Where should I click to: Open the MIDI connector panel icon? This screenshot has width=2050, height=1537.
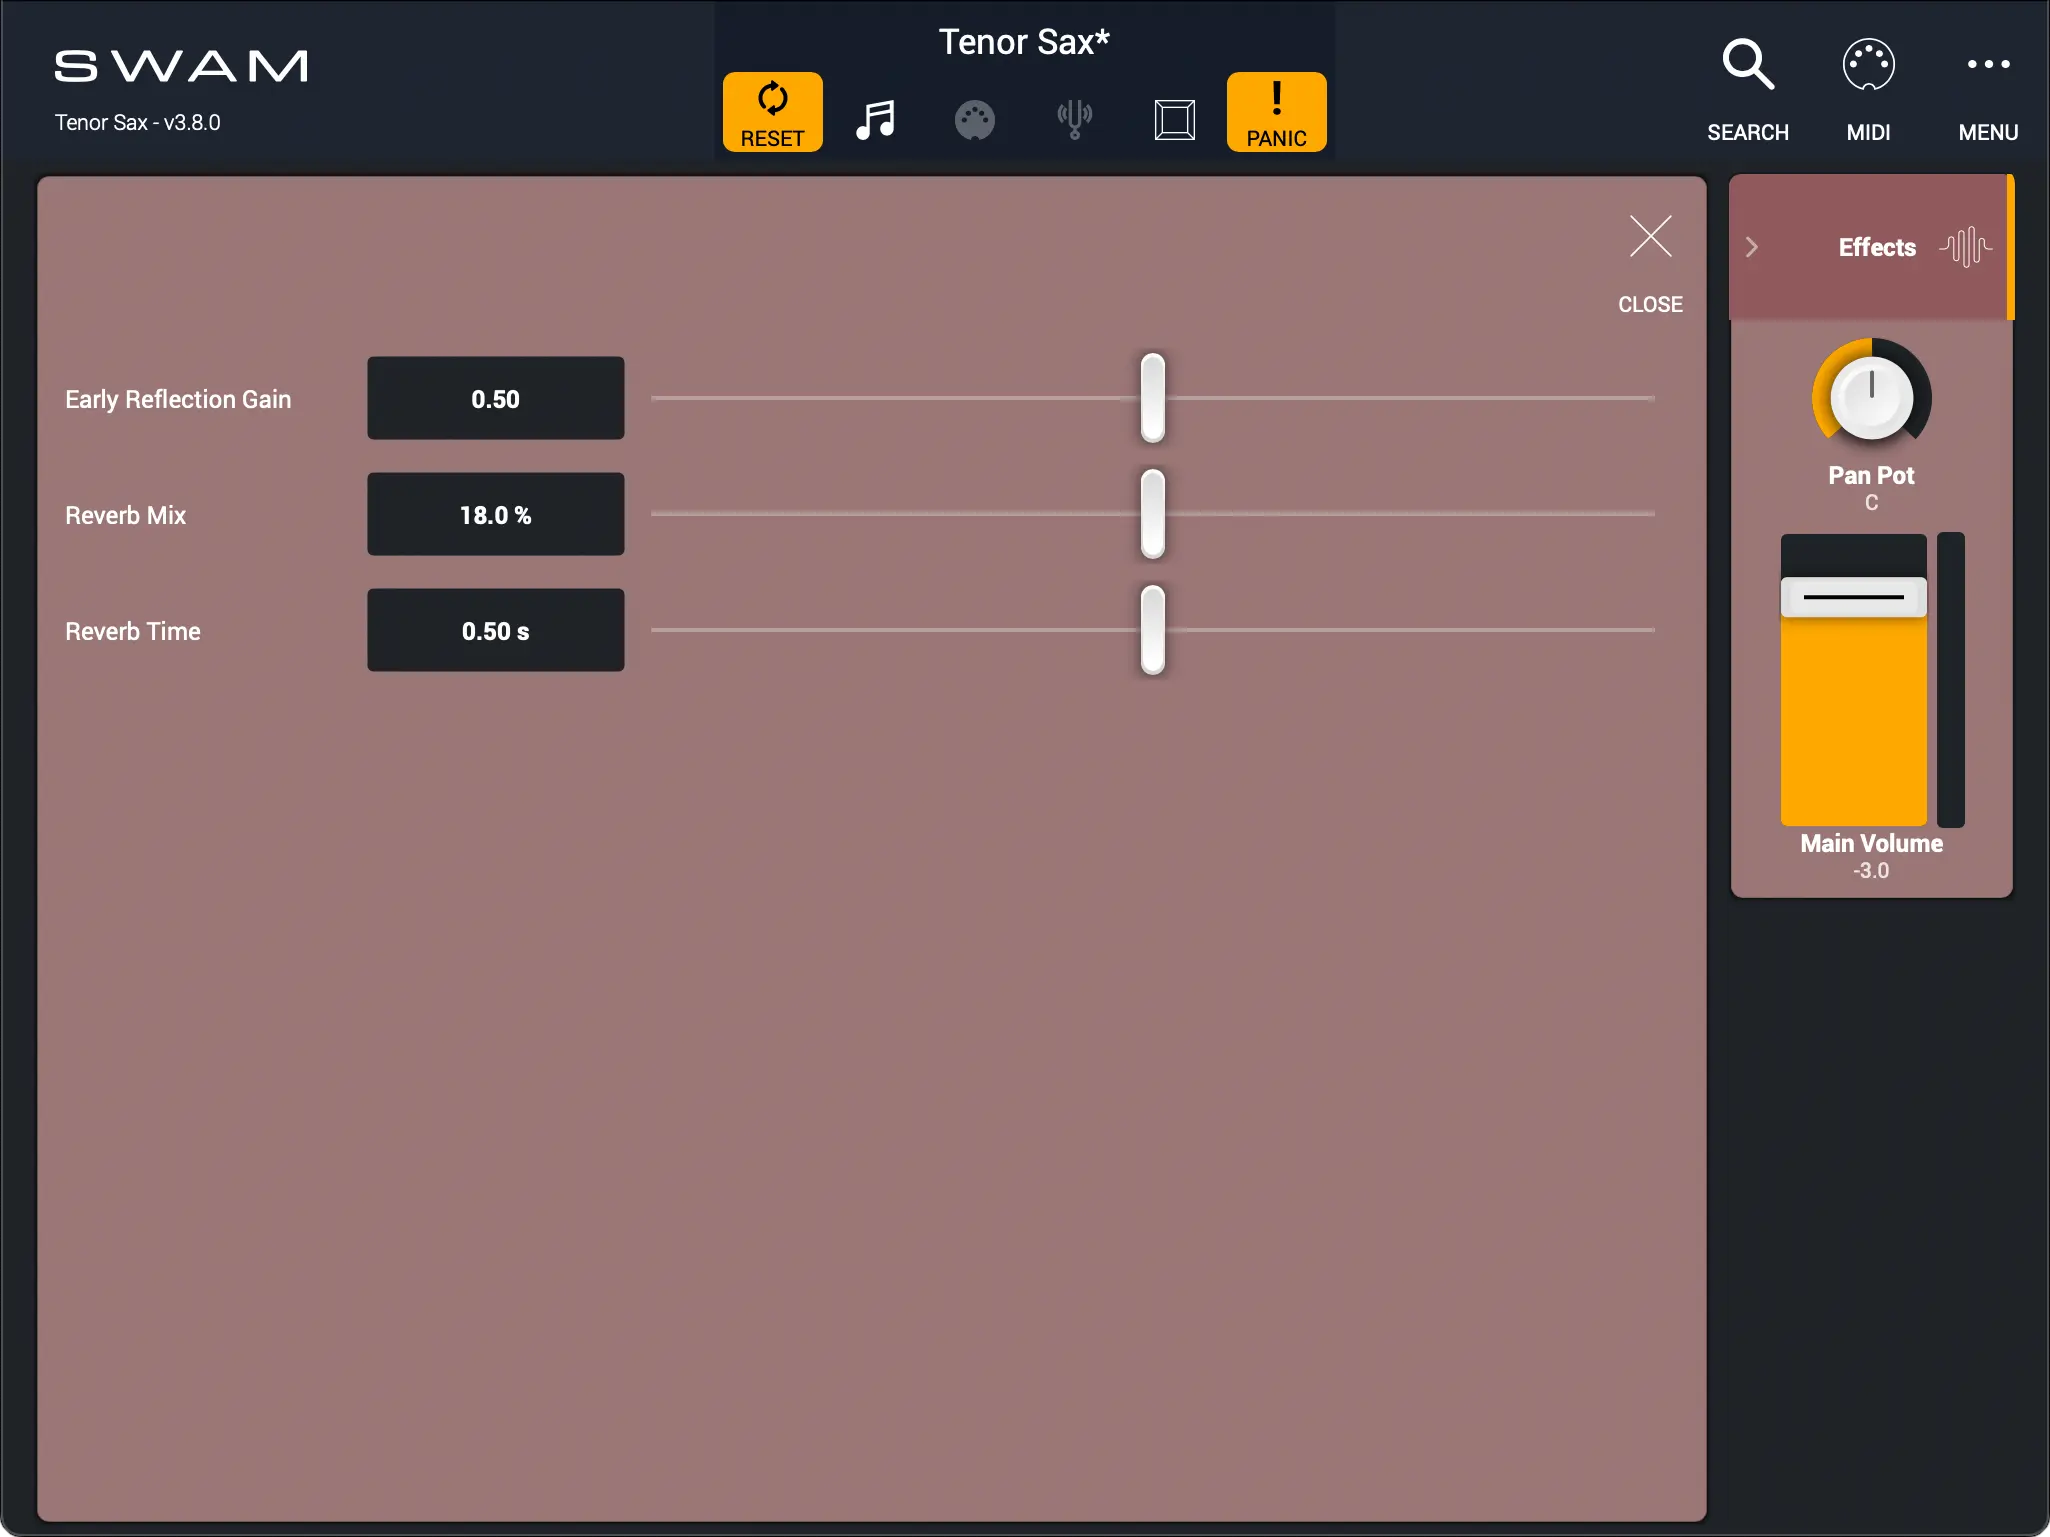tap(974, 120)
